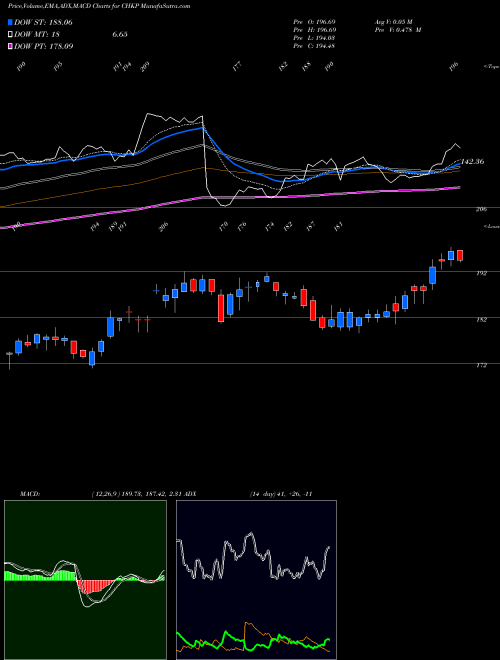Image resolution: width=500 pixels, height=660 pixels.
Task: Click the ADX '(14 day) 41, +26, -11' readout
Action: point(281,494)
